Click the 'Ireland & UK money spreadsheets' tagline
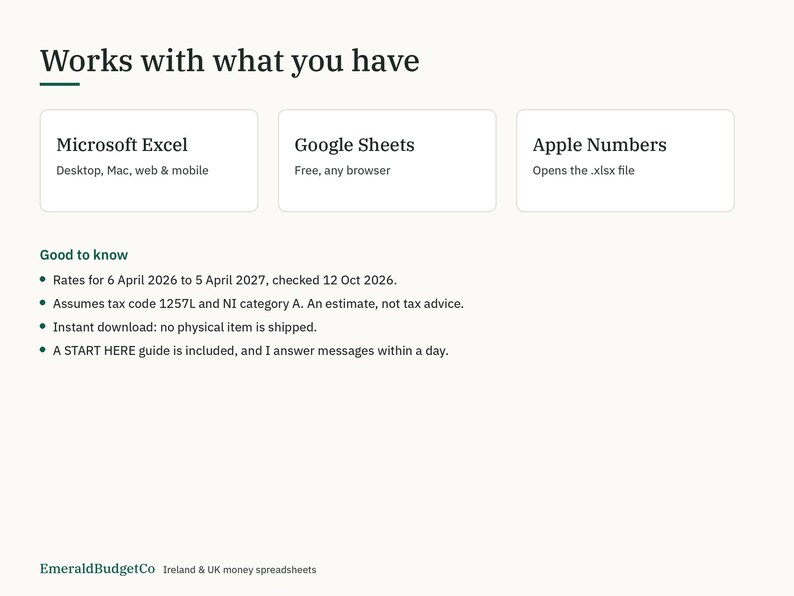Screen dimensions: 794x596 click(x=240, y=570)
